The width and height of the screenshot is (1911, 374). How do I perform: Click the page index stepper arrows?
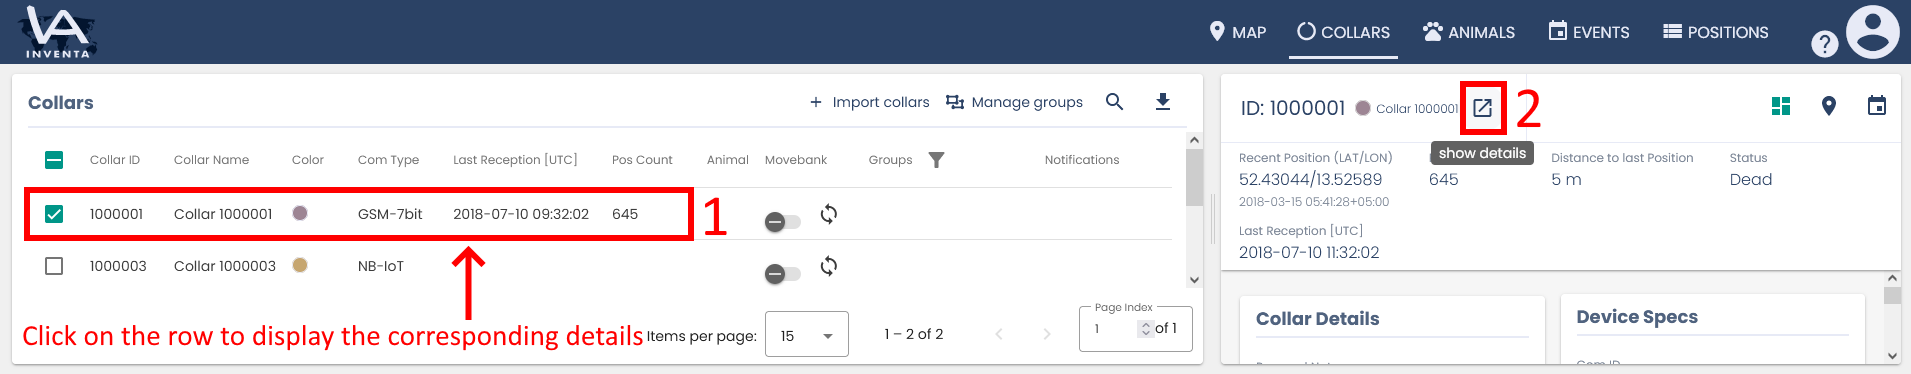1146,329
